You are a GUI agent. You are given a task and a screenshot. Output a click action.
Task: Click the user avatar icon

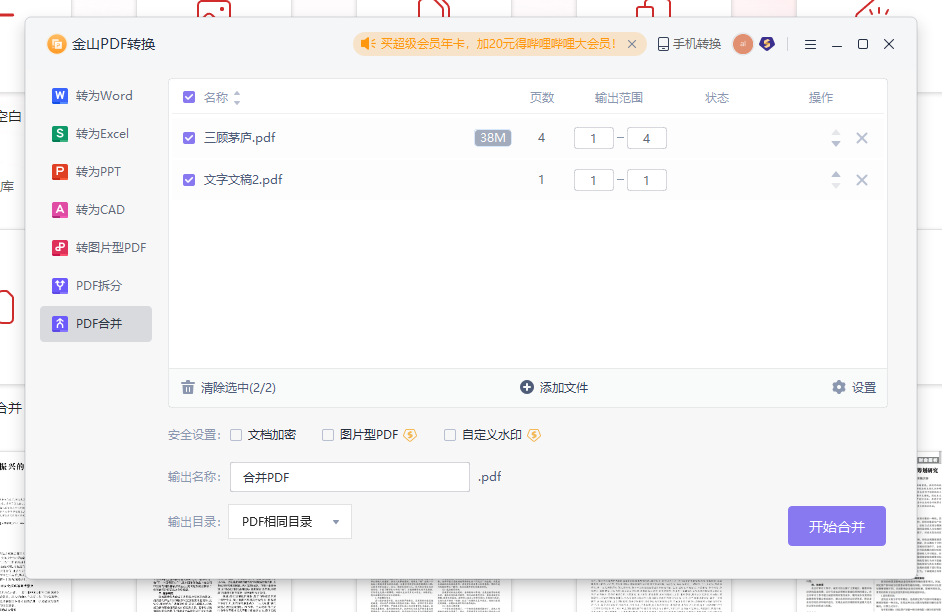743,44
